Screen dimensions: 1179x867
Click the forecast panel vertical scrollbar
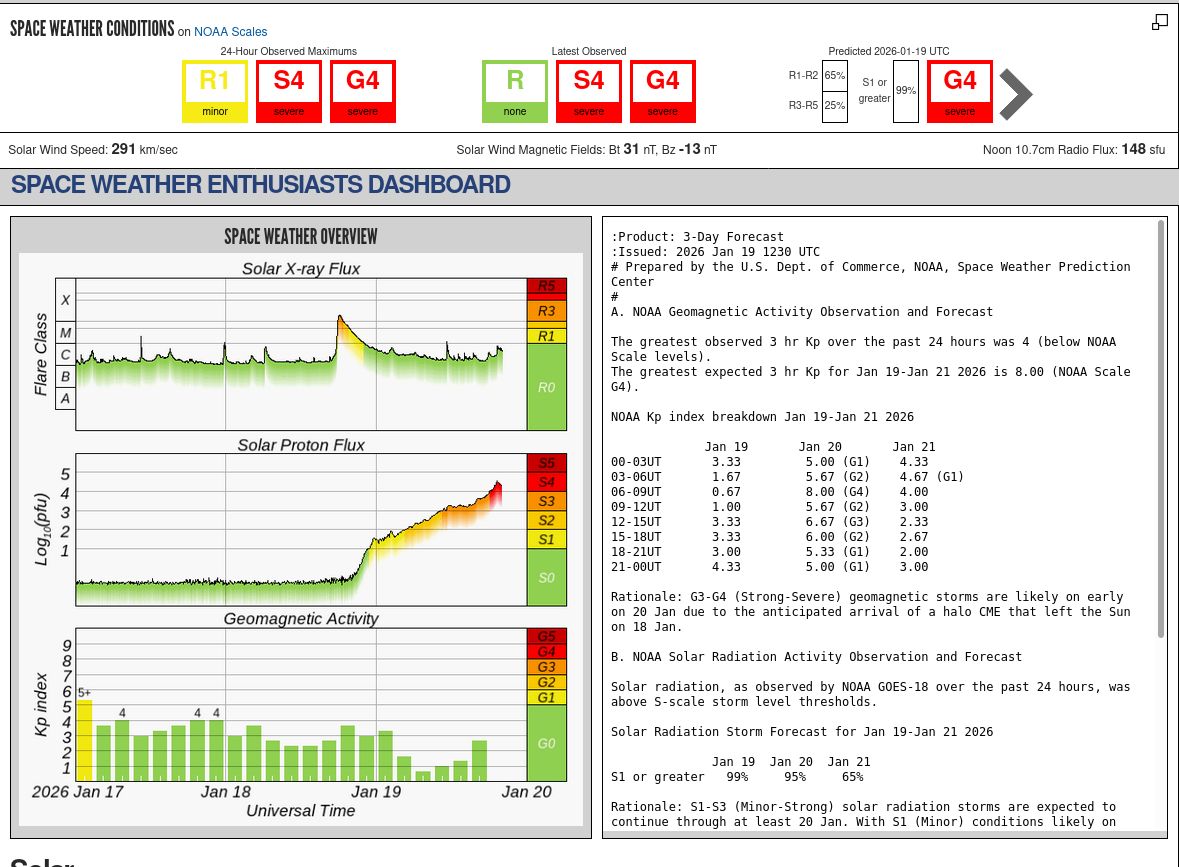[1161, 429]
